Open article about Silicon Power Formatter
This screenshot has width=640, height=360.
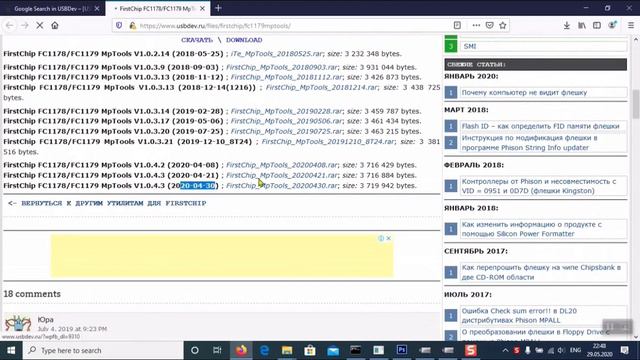coord(532,229)
